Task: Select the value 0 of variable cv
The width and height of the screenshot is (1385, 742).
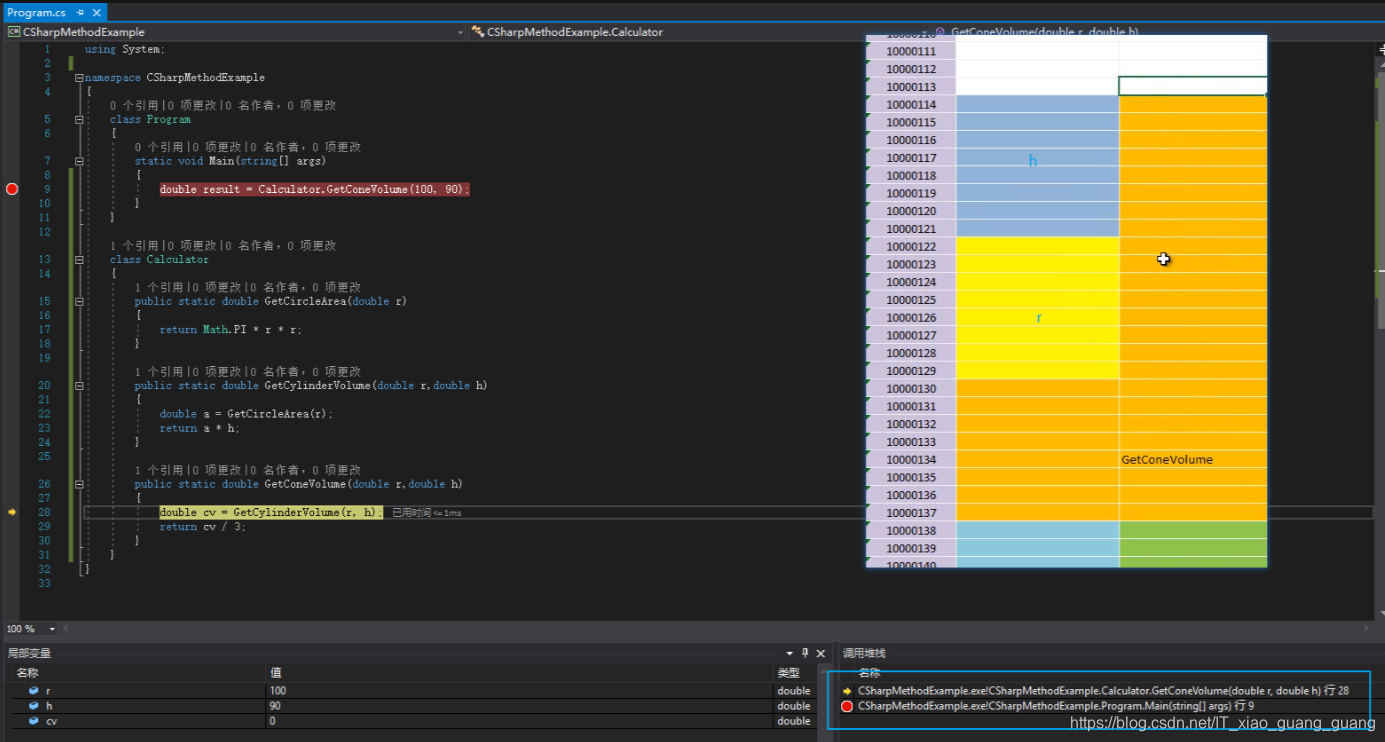Action: (x=273, y=721)
